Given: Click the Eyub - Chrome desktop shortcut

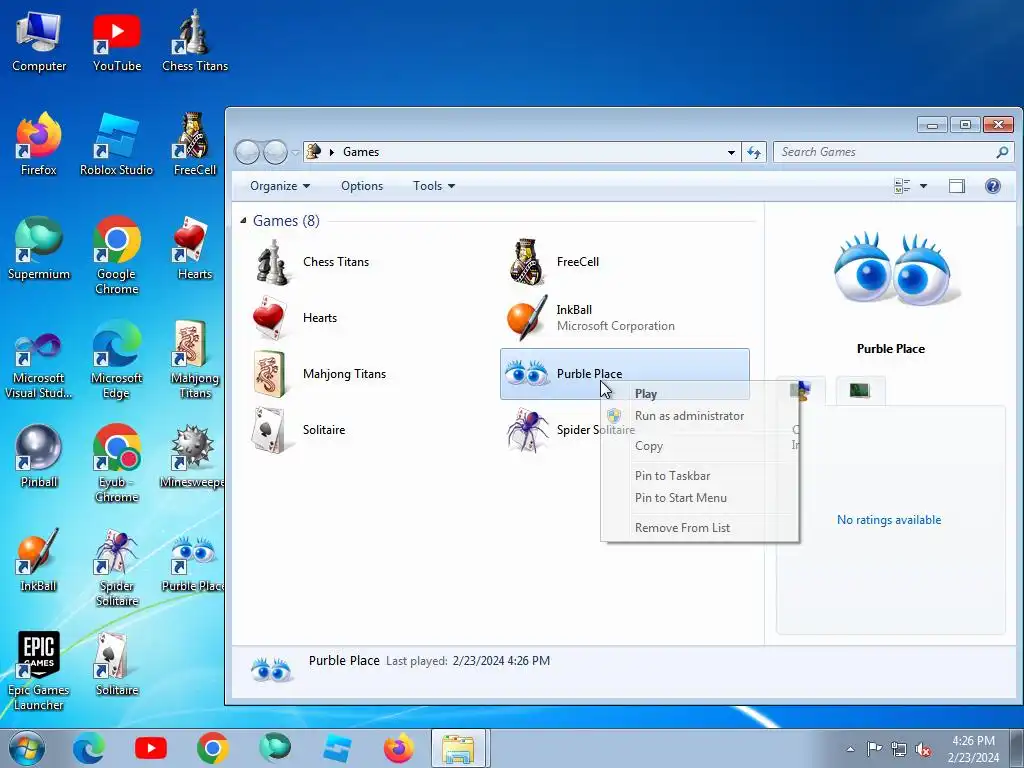Looking at the screenshot, I should click(x=116, y=464).
